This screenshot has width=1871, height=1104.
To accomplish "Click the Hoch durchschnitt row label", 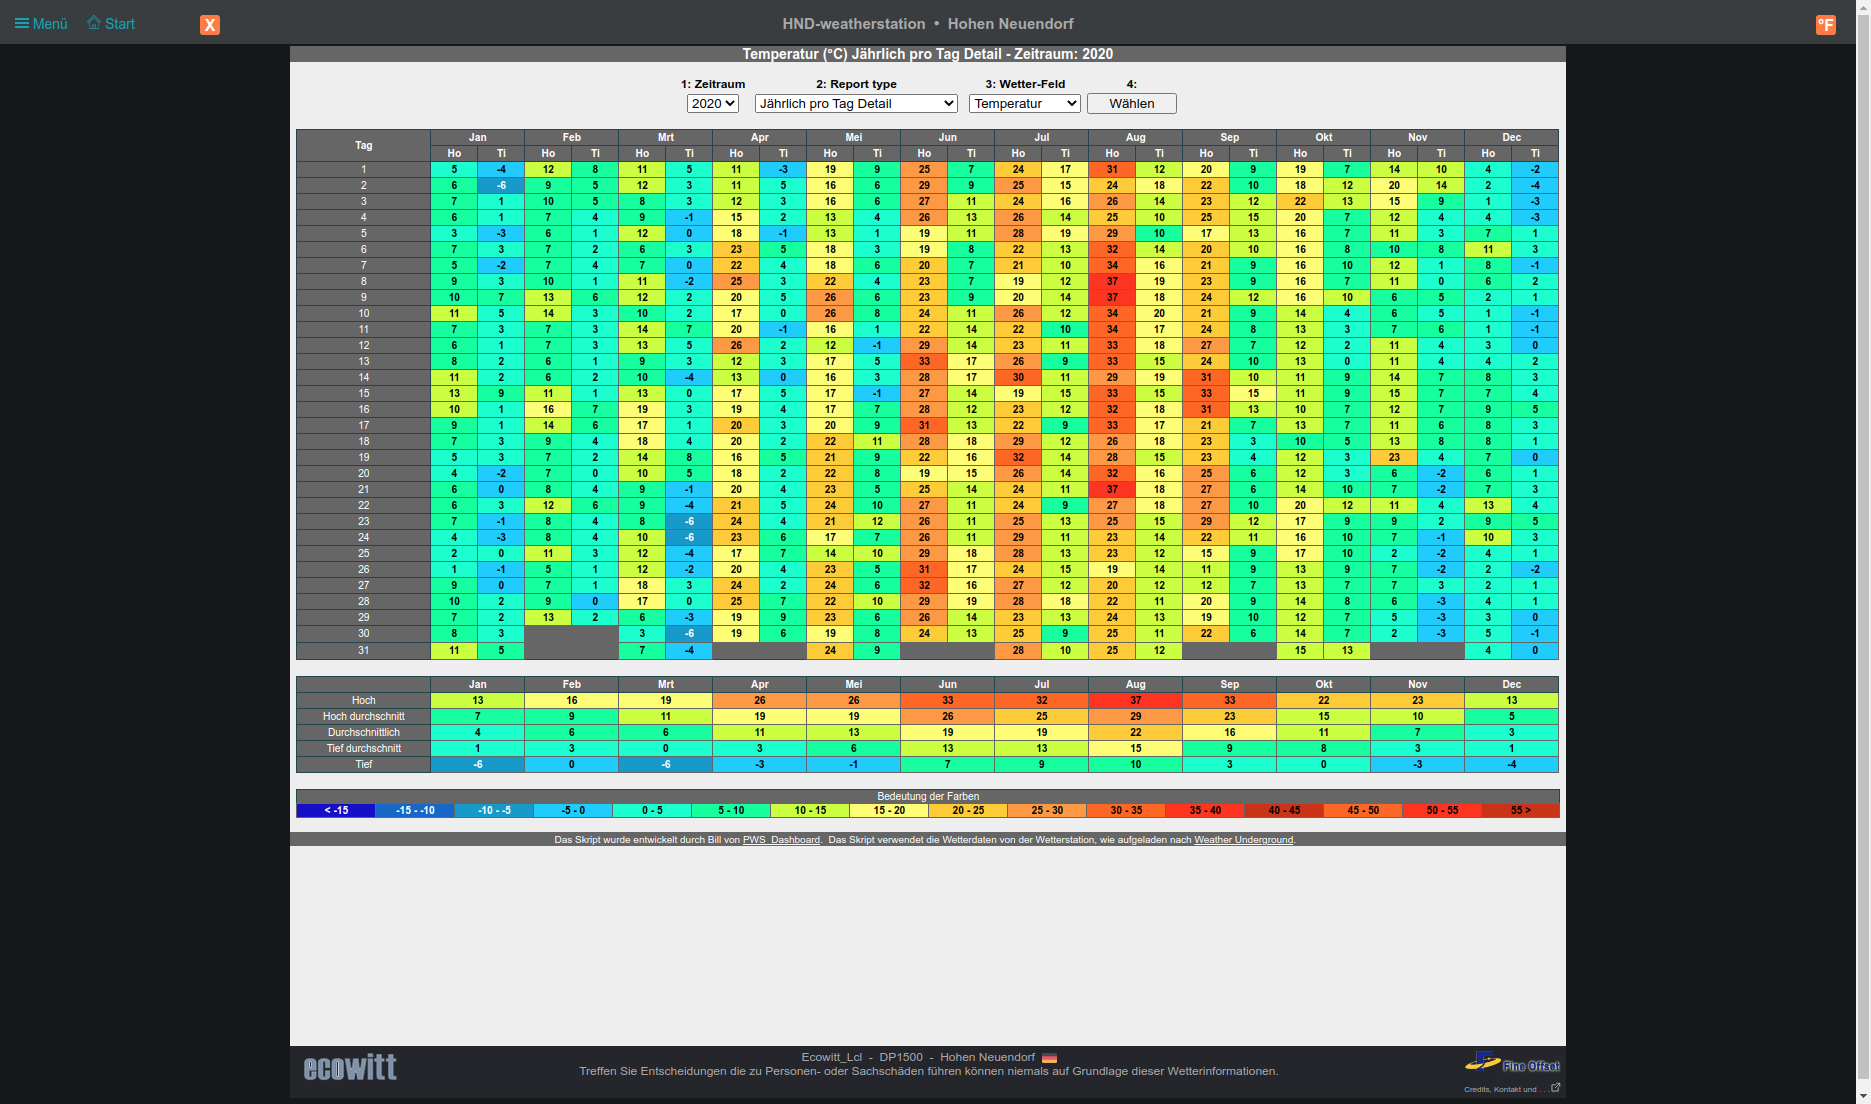I will click(x=363, y=717).
